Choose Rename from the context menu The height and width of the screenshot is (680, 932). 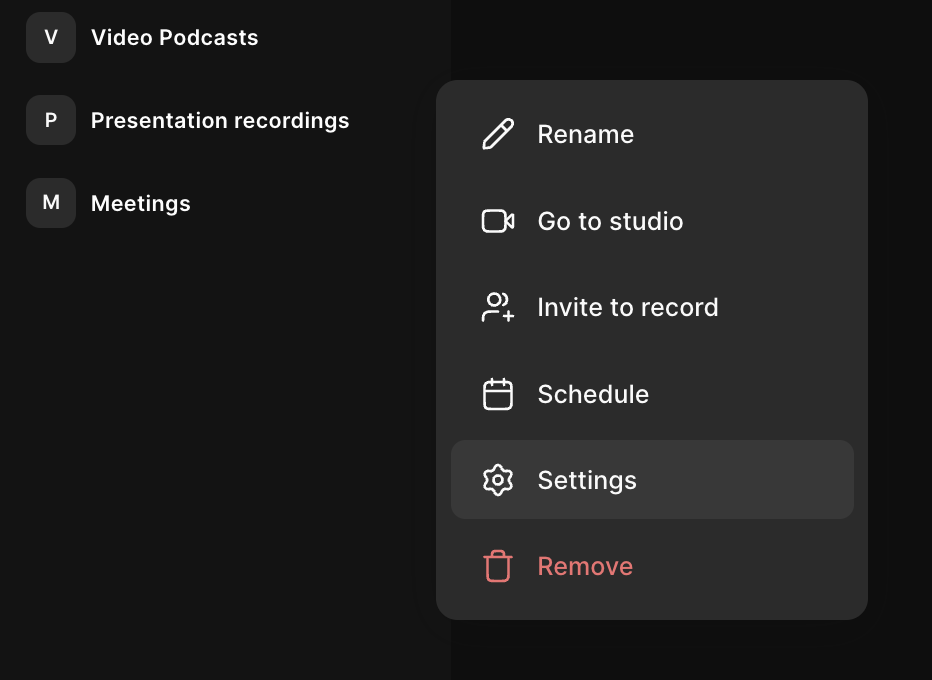652,134
